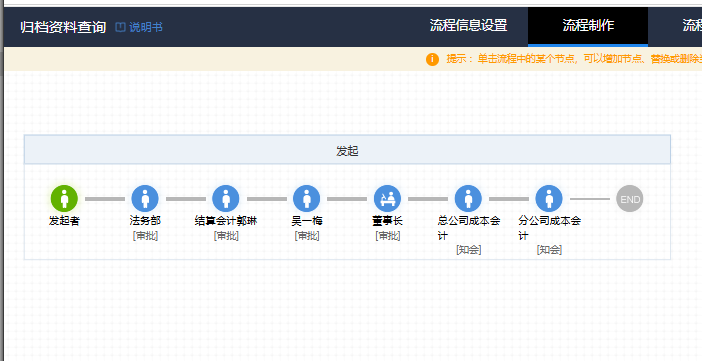Click the [审批] label under 法务部

[145, 236]
